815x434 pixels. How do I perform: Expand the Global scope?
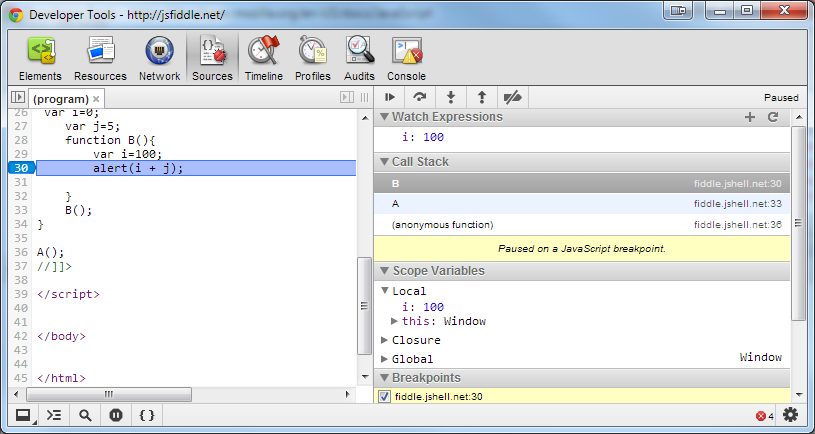pyautogui.click(x=385, y=359)
